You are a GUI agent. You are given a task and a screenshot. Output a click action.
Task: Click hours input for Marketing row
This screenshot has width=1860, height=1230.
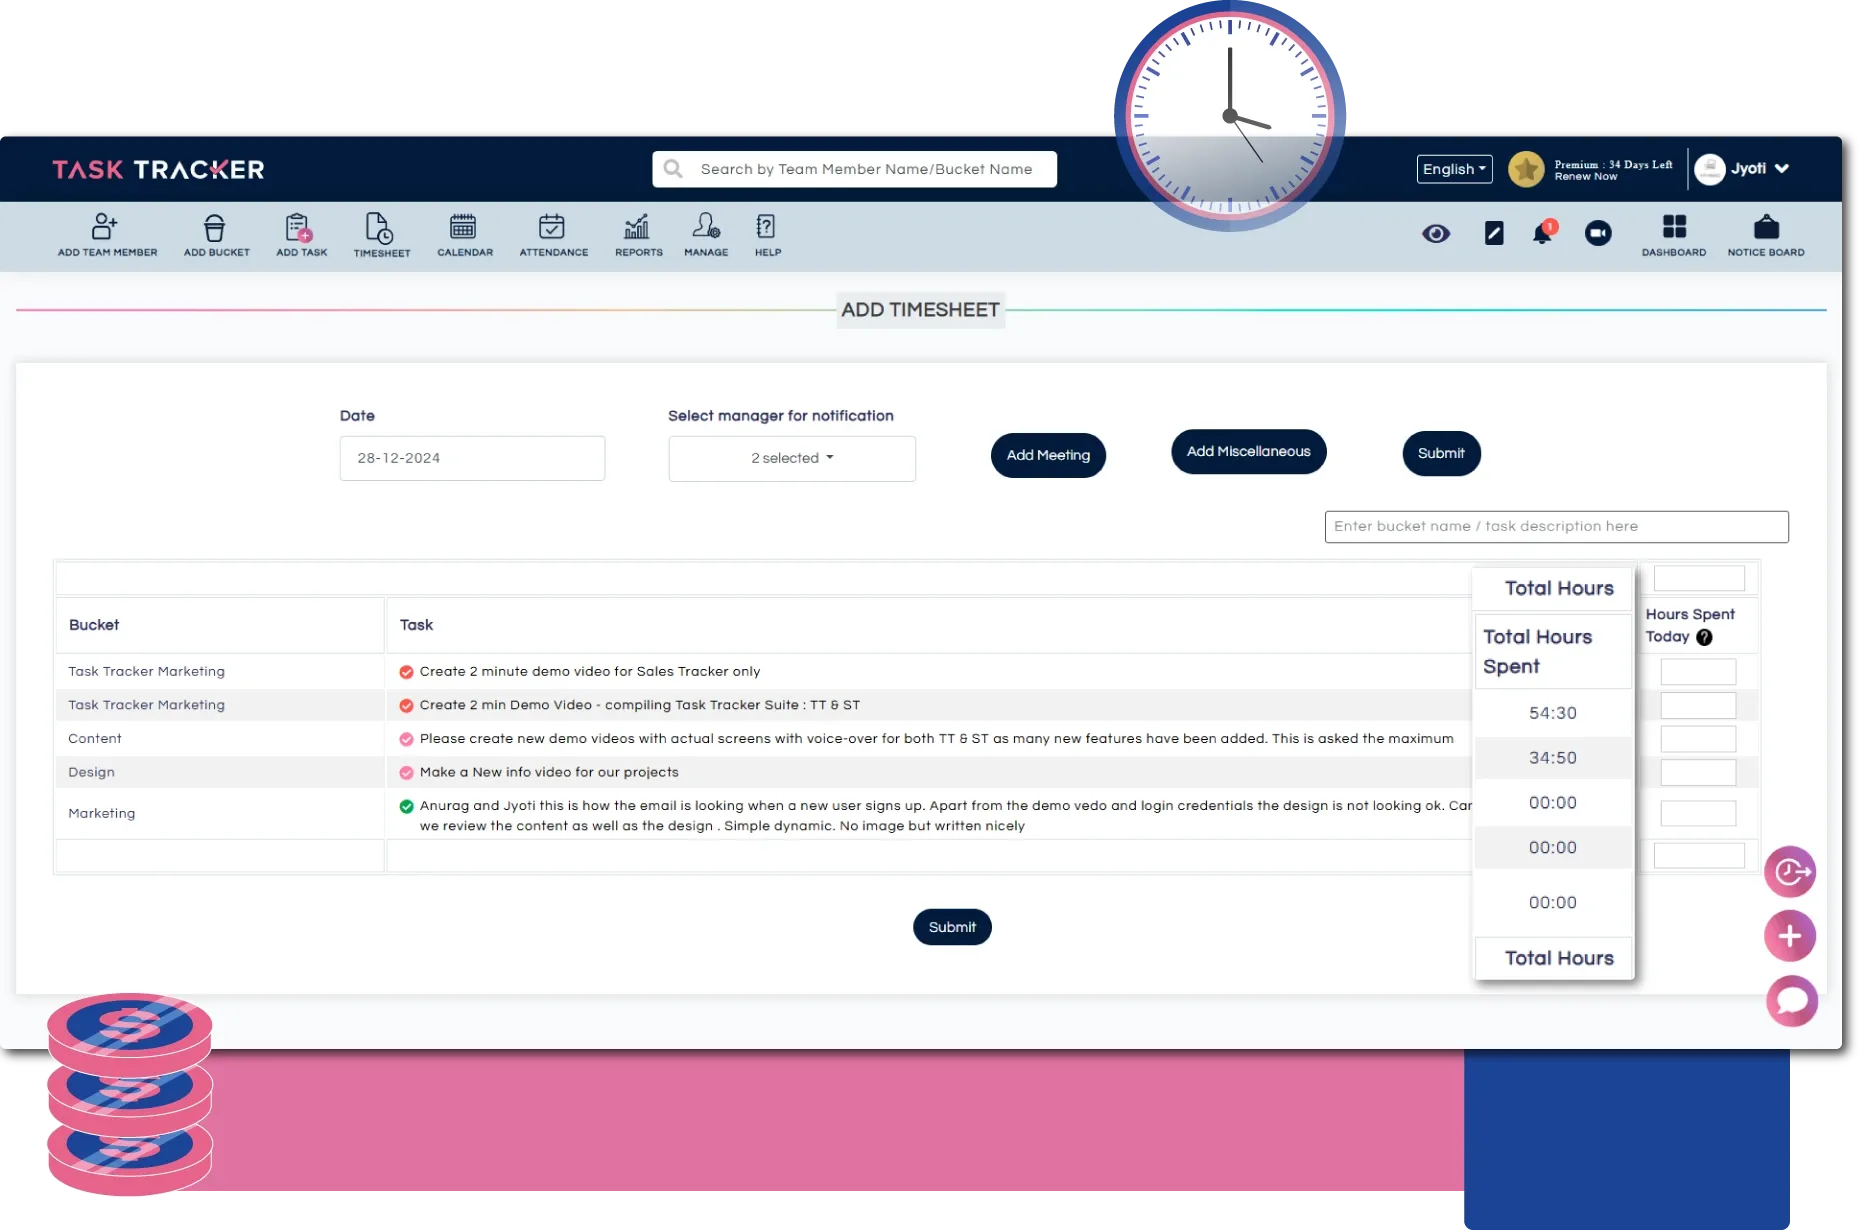tap(1698, 813)
